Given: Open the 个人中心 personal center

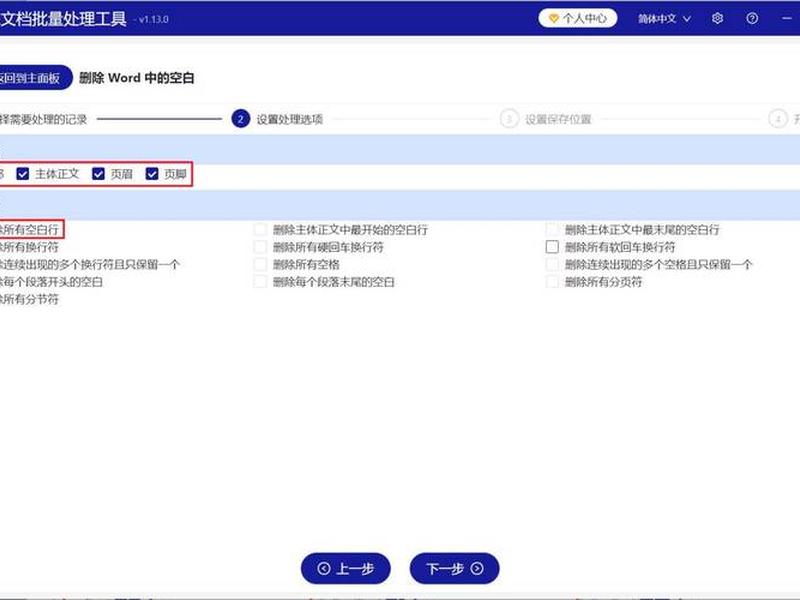Looking at the screenshot, I should [578, 18].
